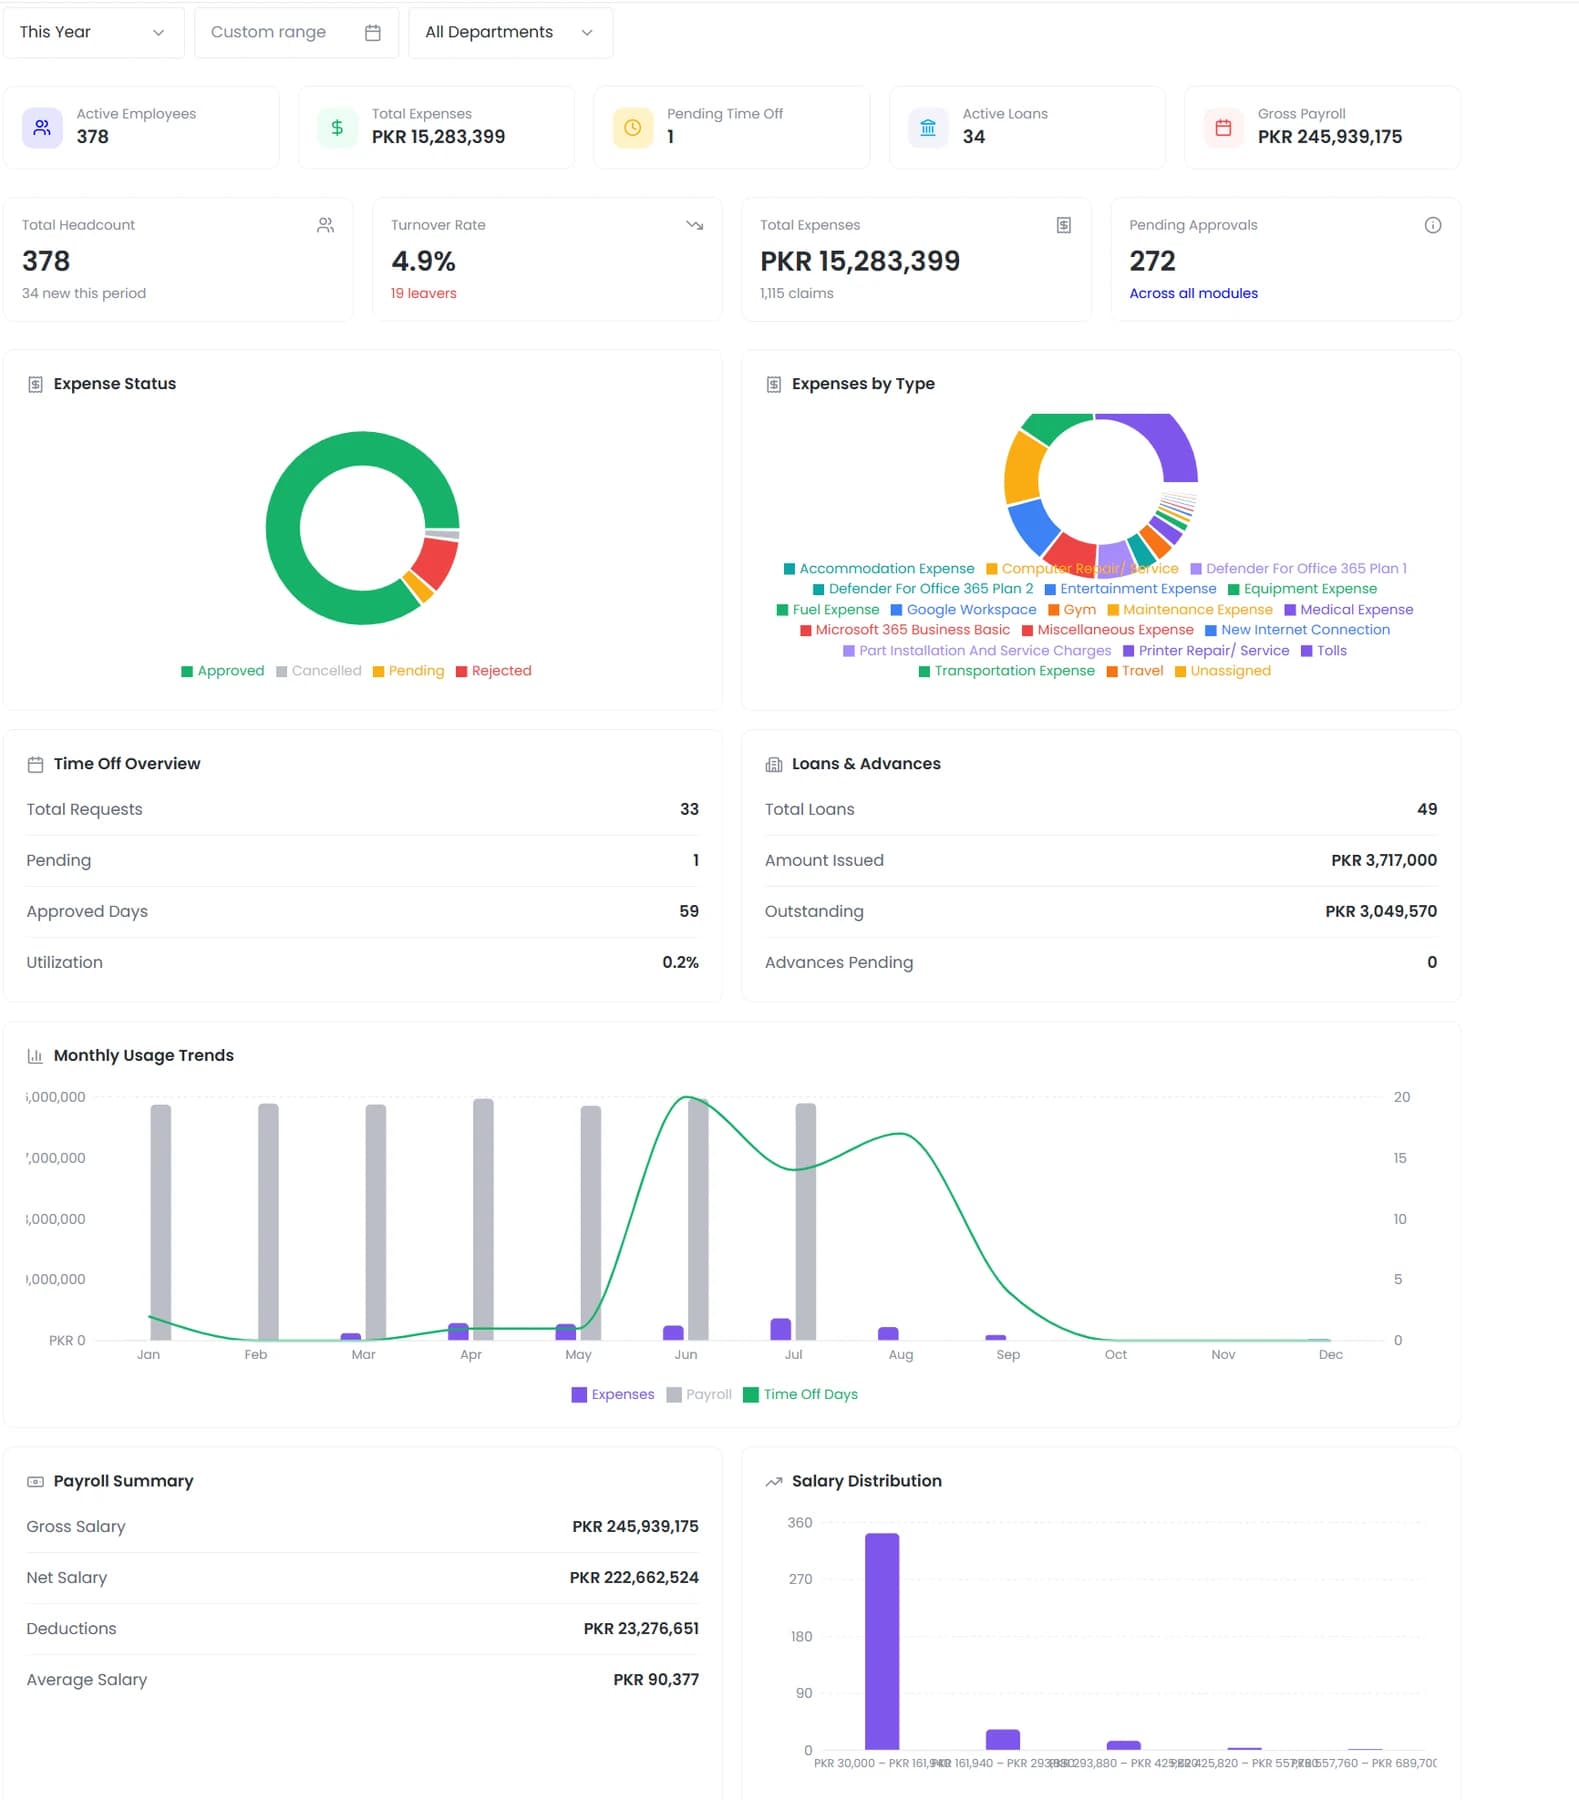The width and height of the screenshot is (1579, 1800).
Task: Toggle the Payroll series legend
Action: pyautogui.click(x=698, y=1394)
